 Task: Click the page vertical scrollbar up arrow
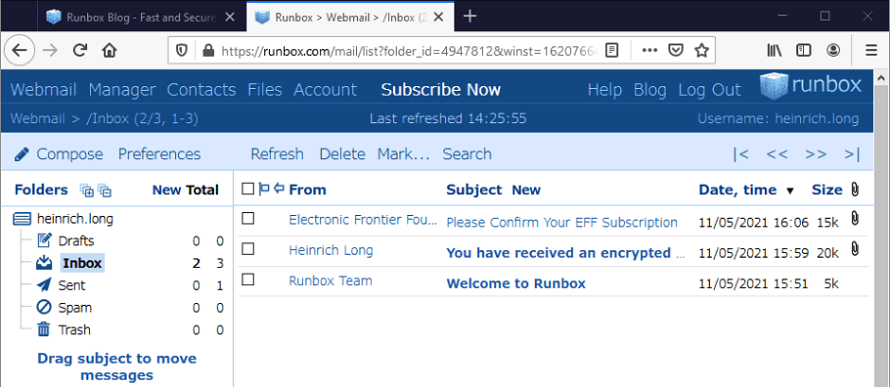pos(881,78)
